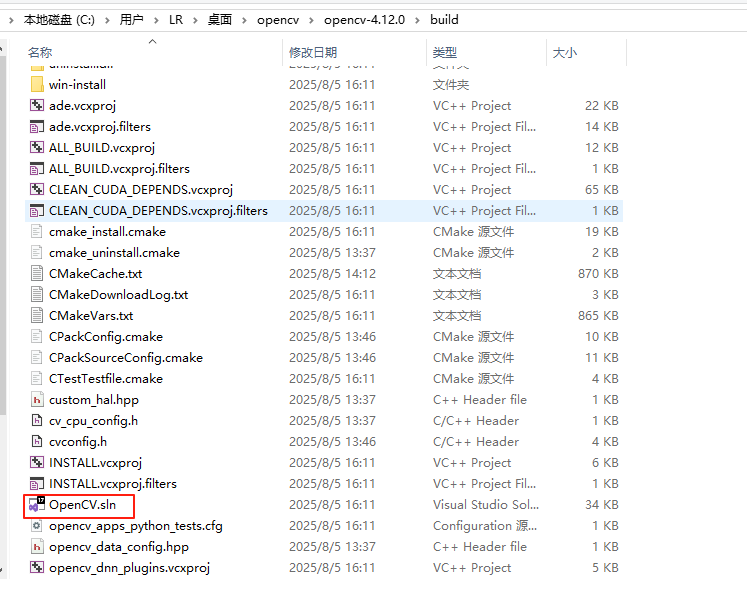This screenshot has width=747, height=599.
Task: Click the opencv_apps_python_tests.cfg gear icon
Action: 37,526
